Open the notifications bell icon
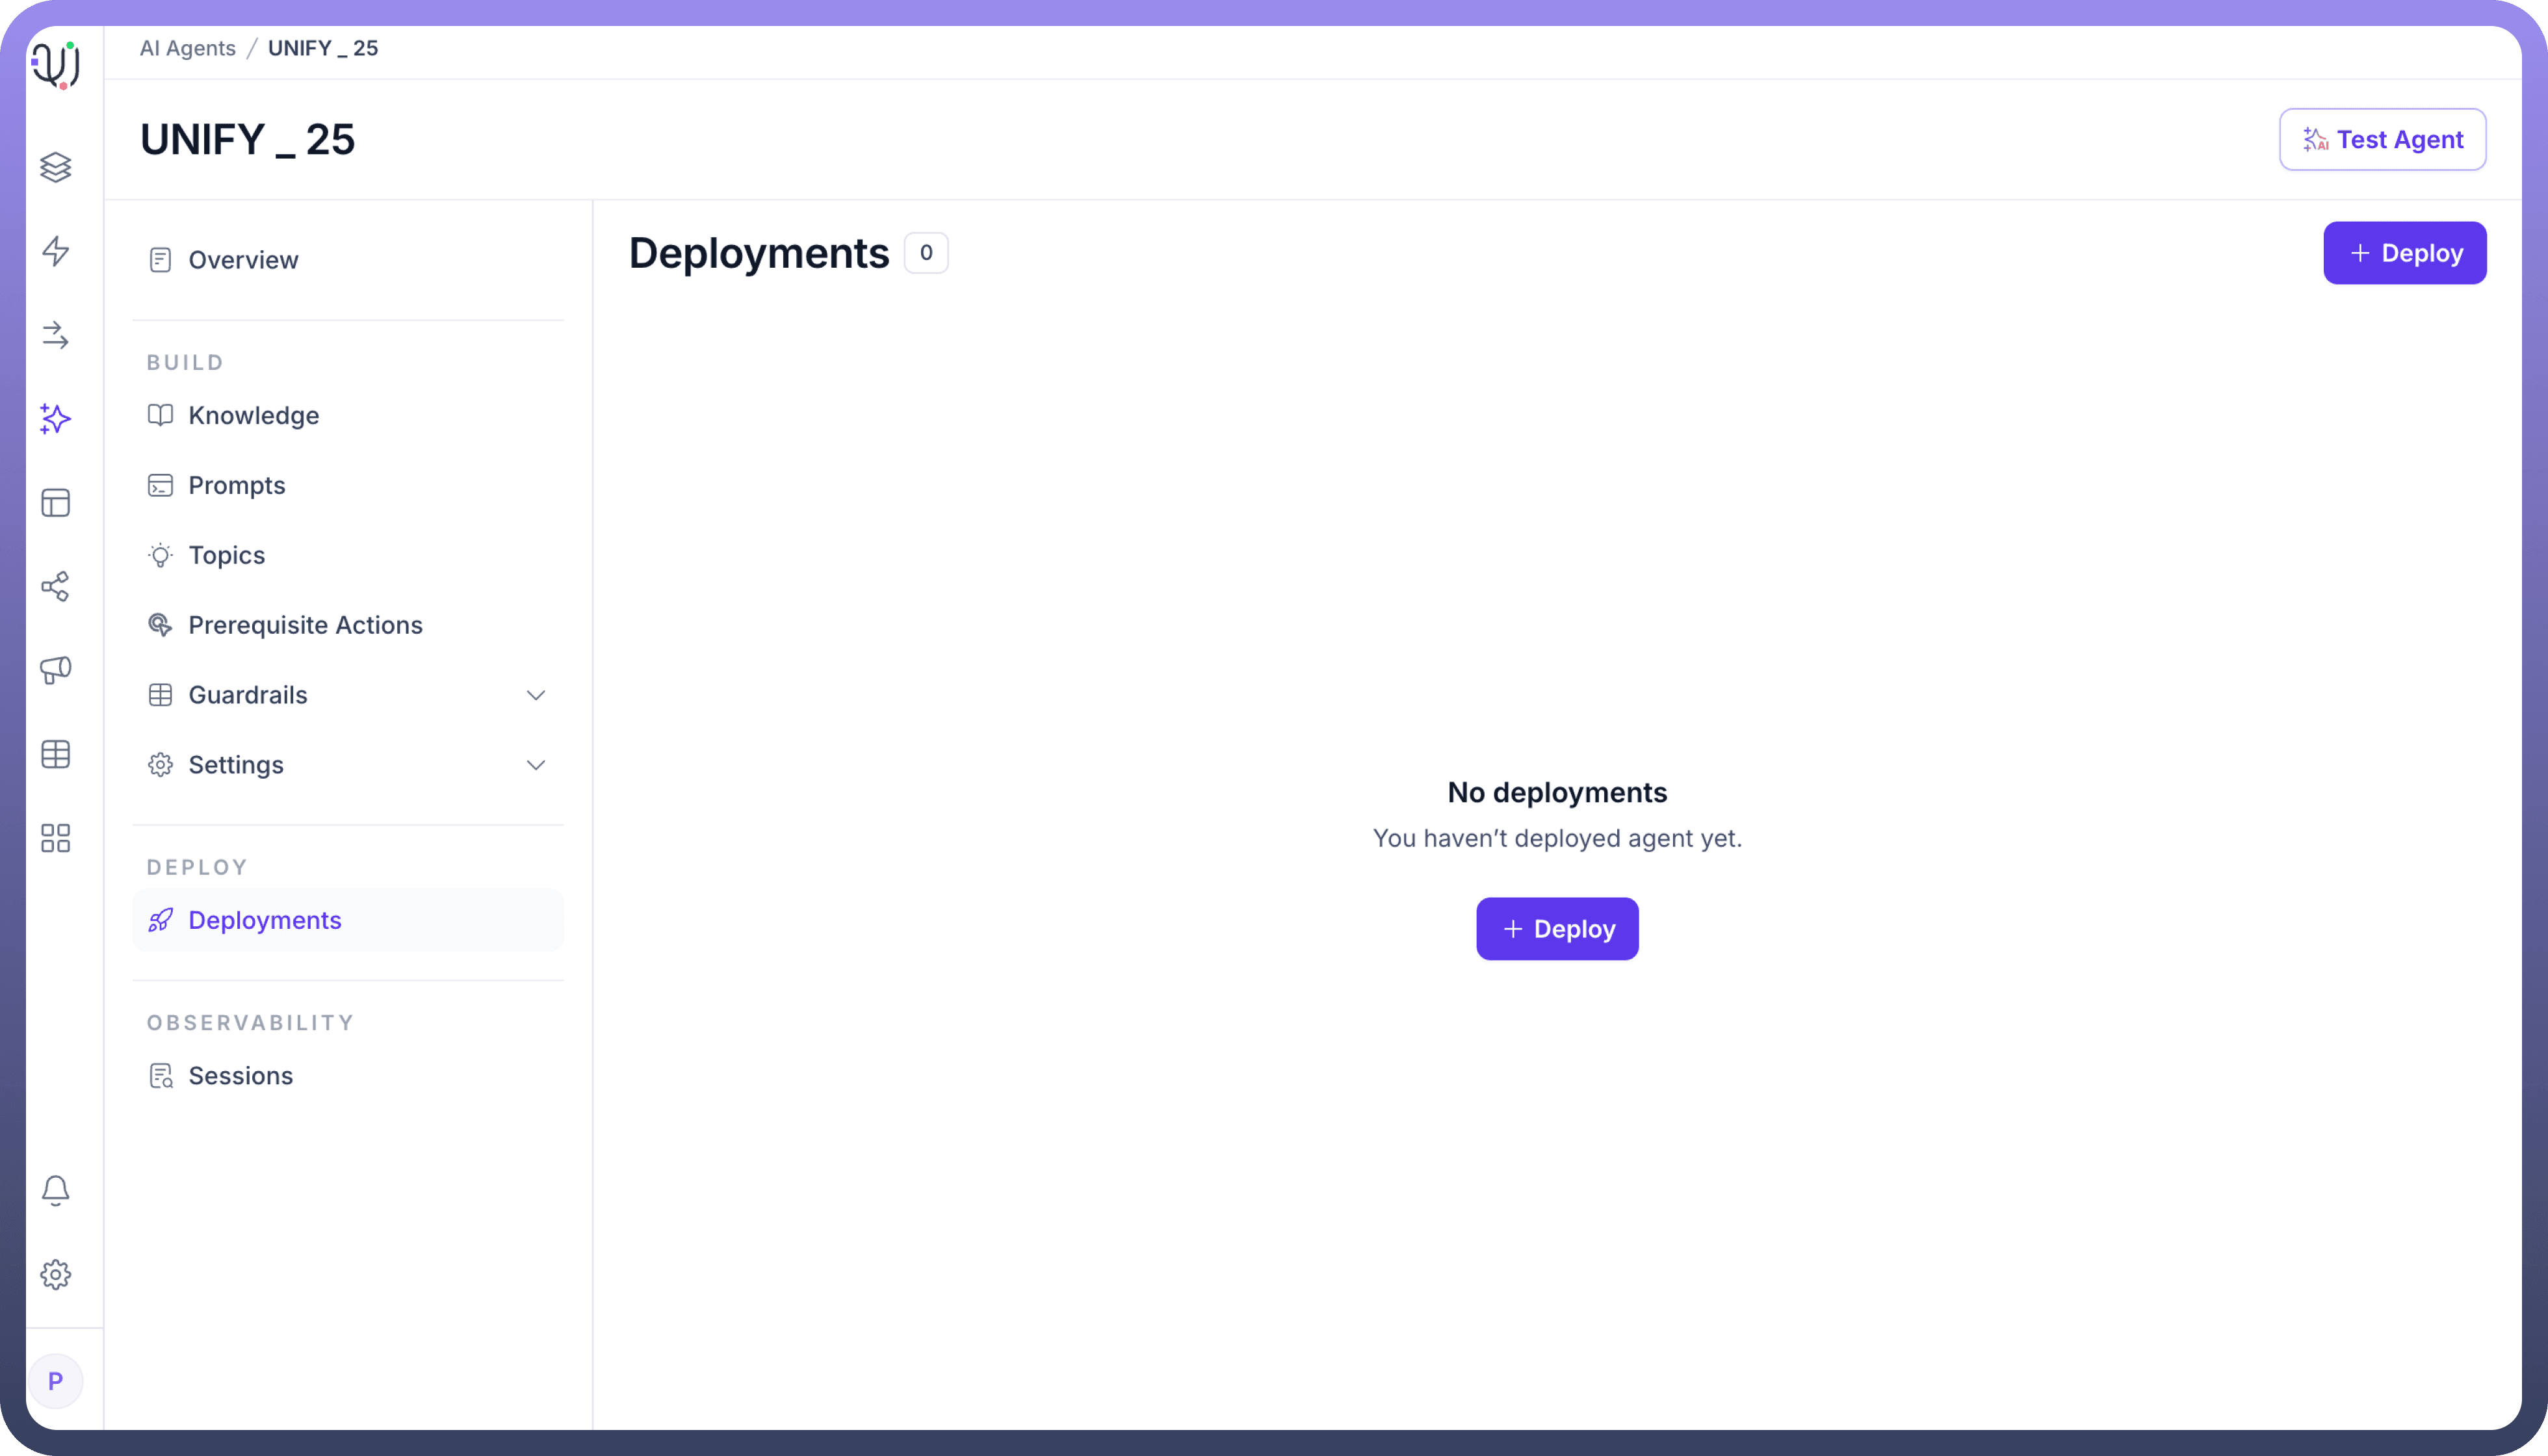 (x=56, y=1190)
